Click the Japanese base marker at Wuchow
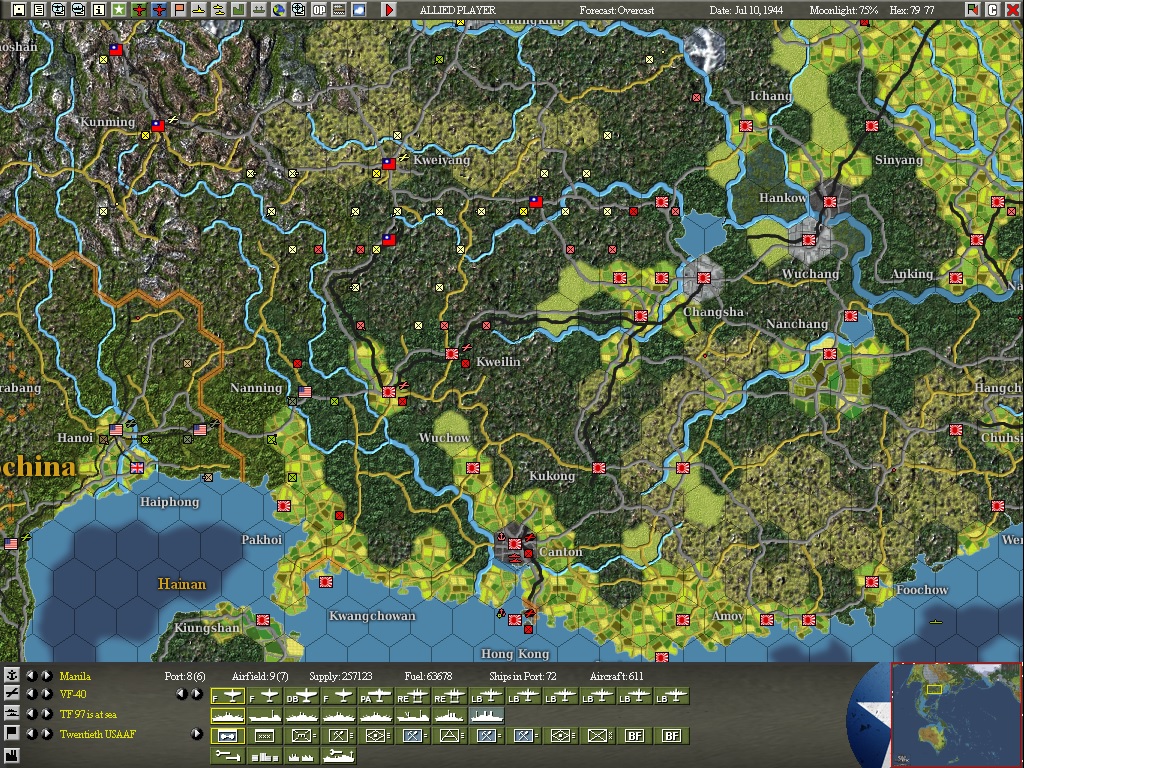Image resolution: width=1152 pixels, height=768 pixels. pos(472,467)
